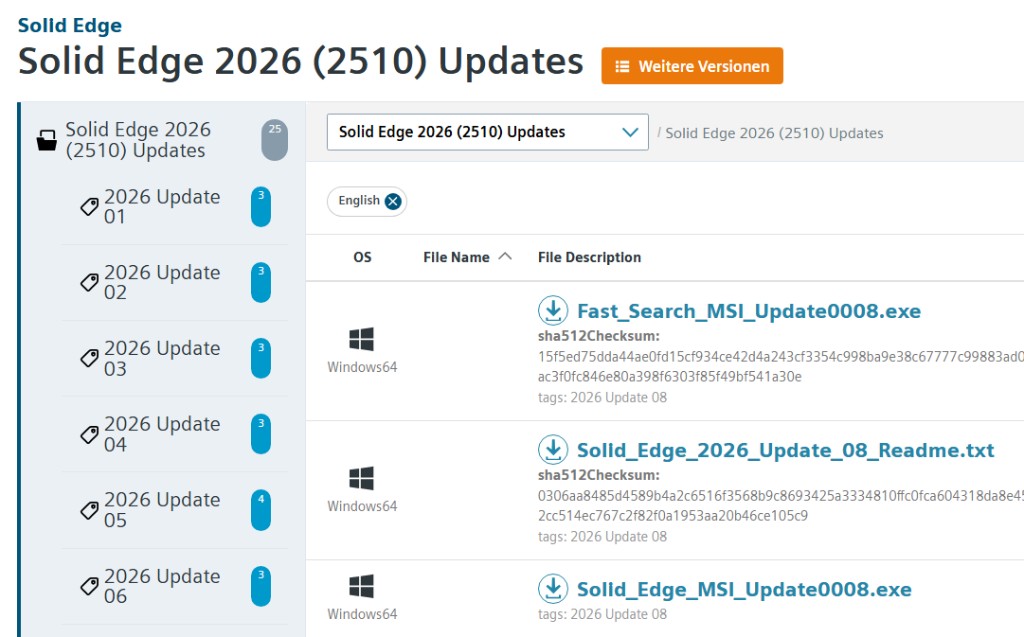This screenshot has height=637, width=1024.
Task: Click the File Name sort arrow
Action: [505, 257]
